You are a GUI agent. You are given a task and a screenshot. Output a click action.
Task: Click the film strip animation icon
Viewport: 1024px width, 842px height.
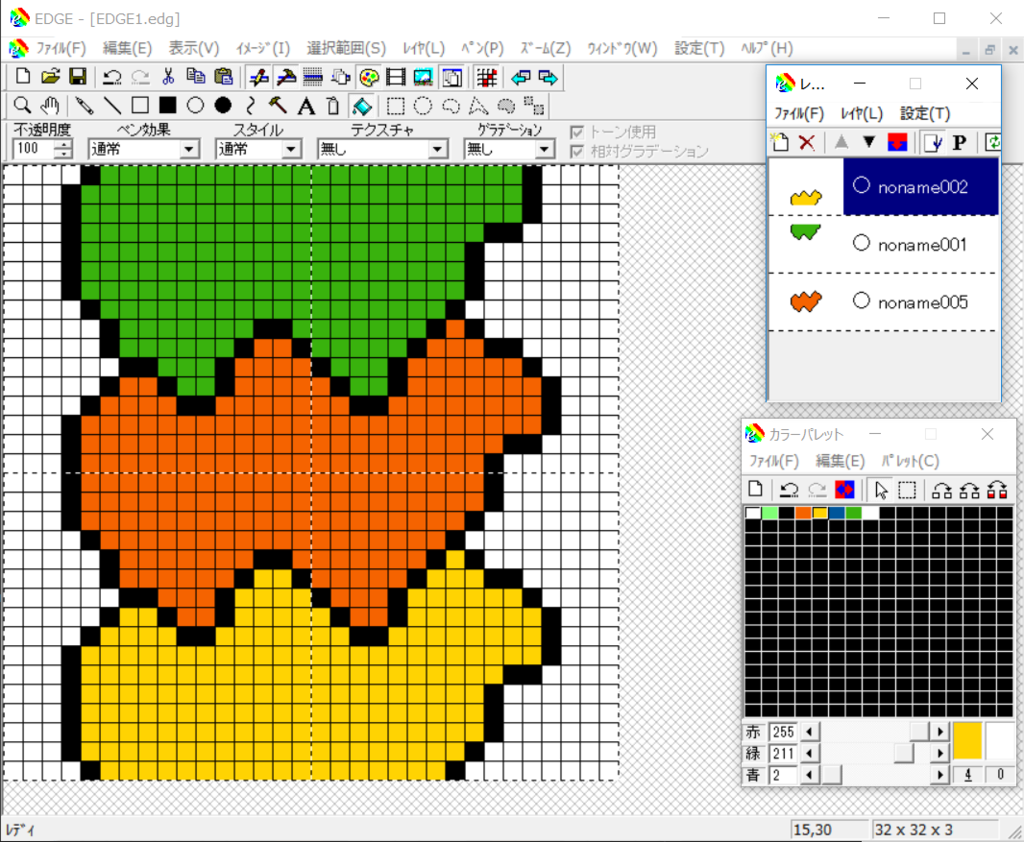click(396, 78)
